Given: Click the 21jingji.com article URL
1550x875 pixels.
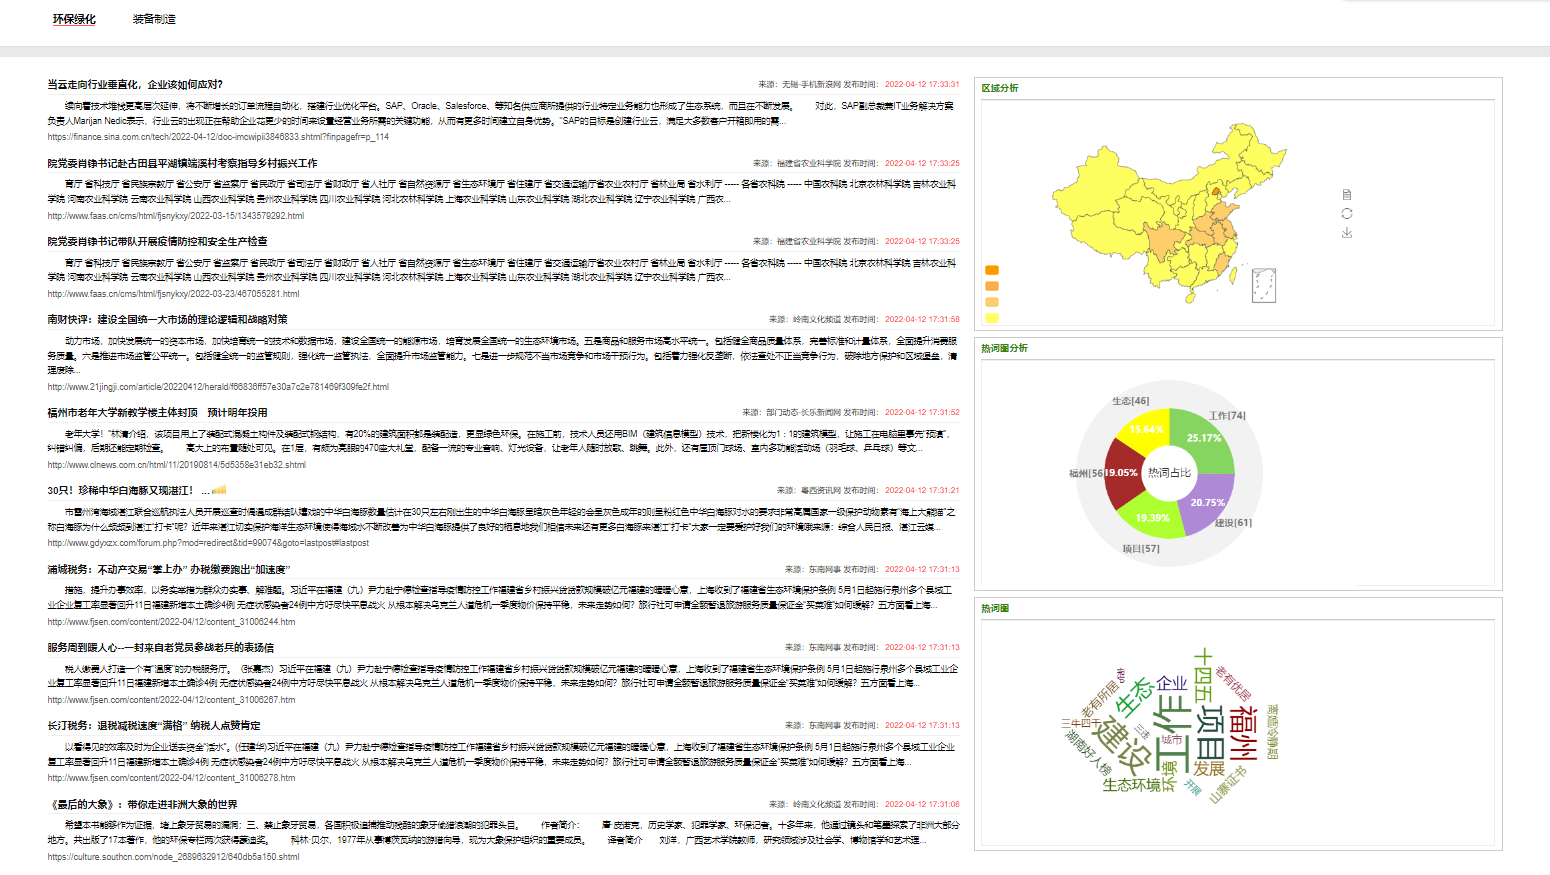Looking at the screenshot, I should pos(218,386).
